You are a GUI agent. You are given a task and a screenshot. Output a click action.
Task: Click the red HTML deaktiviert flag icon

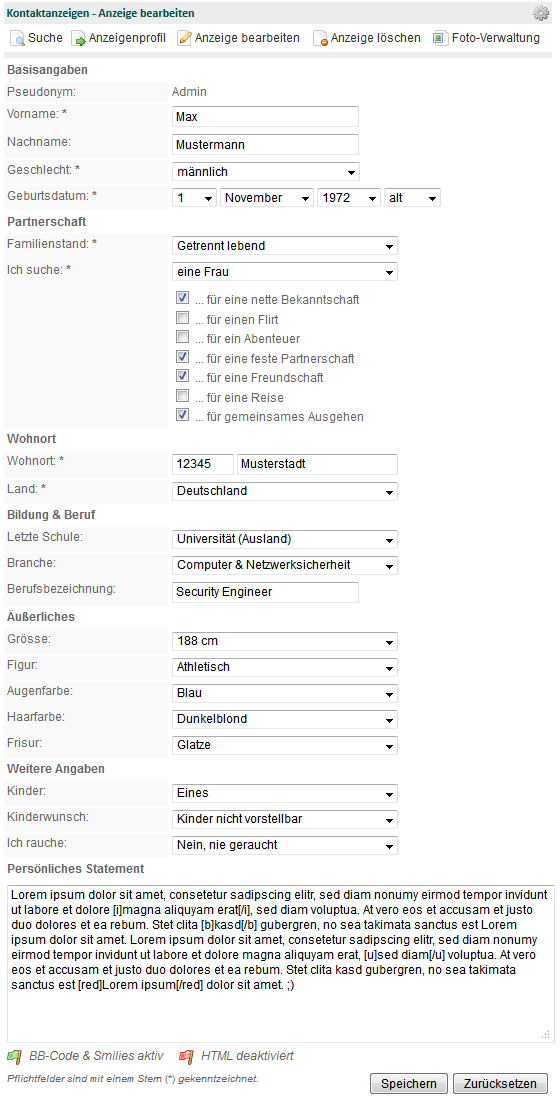(x=185, y=1056)
